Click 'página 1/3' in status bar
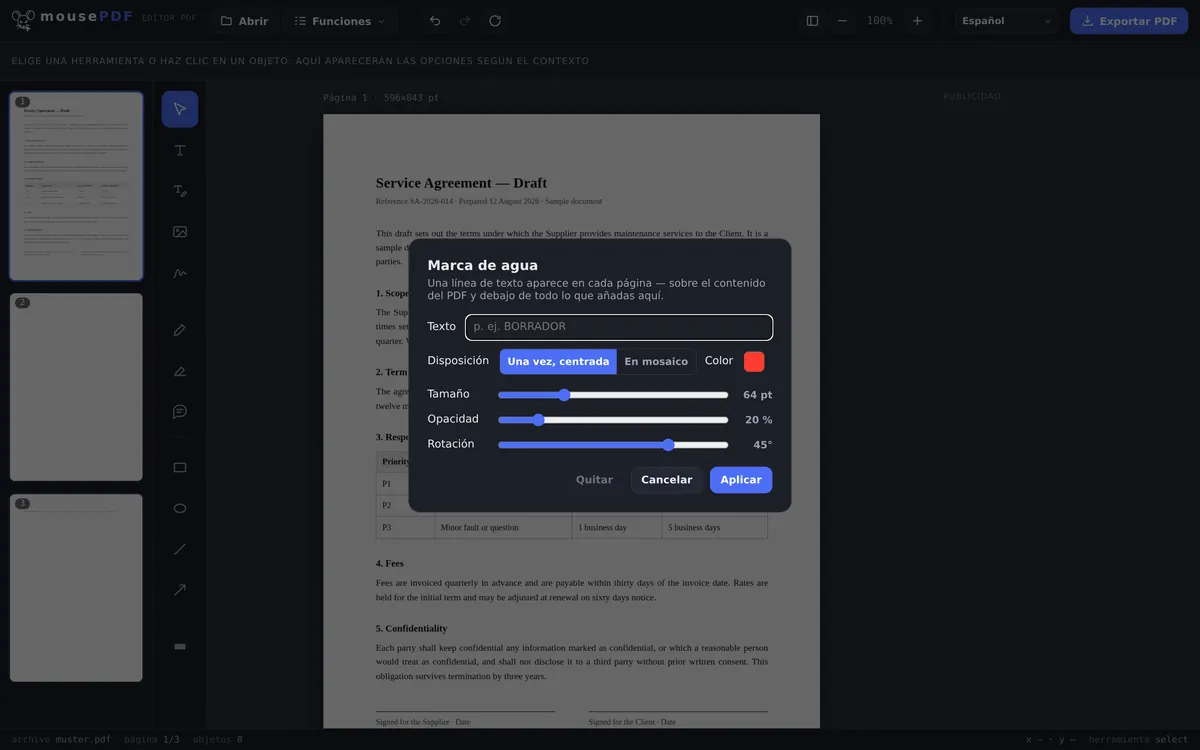The width and height of the screenshot is (1200, 750). coord(152,740)
